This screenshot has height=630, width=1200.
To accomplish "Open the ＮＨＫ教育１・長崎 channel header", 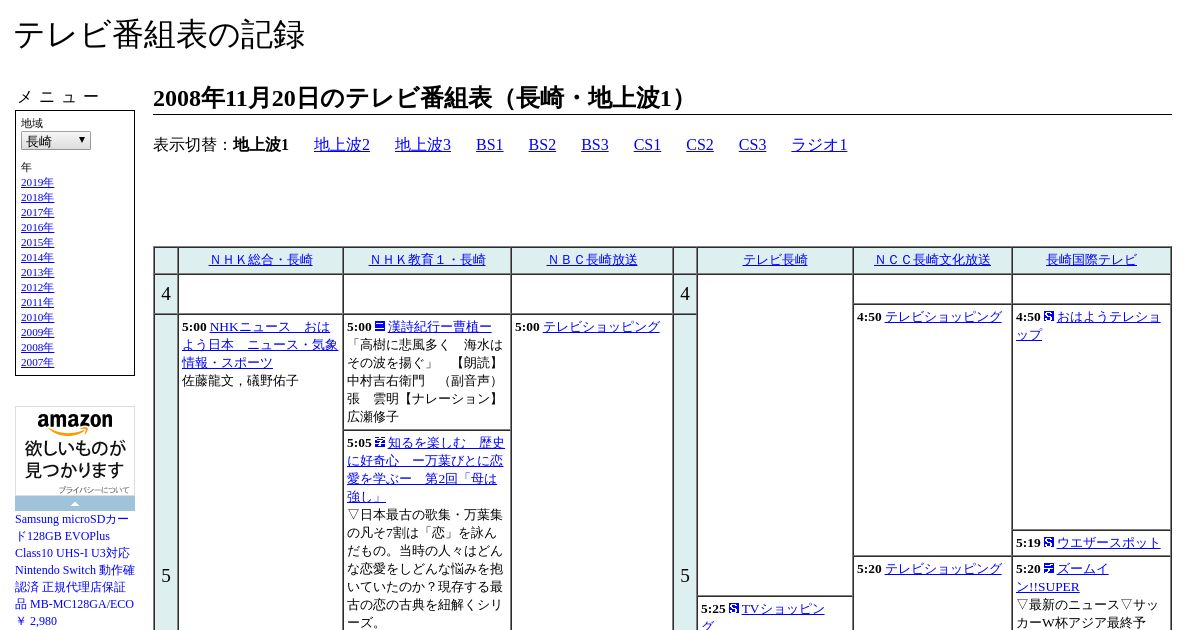I will [x=427, y=260].
